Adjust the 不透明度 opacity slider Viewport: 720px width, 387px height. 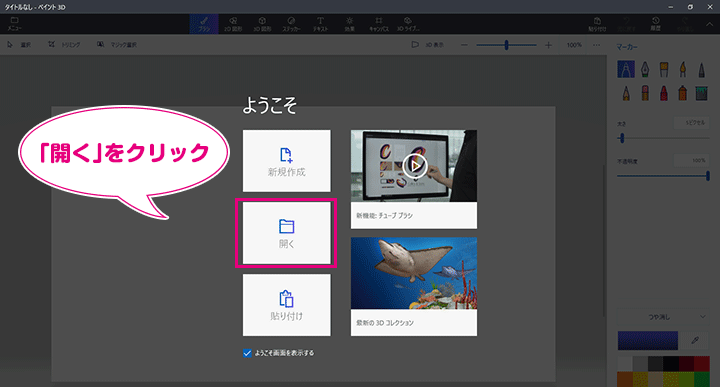[664, 175]
